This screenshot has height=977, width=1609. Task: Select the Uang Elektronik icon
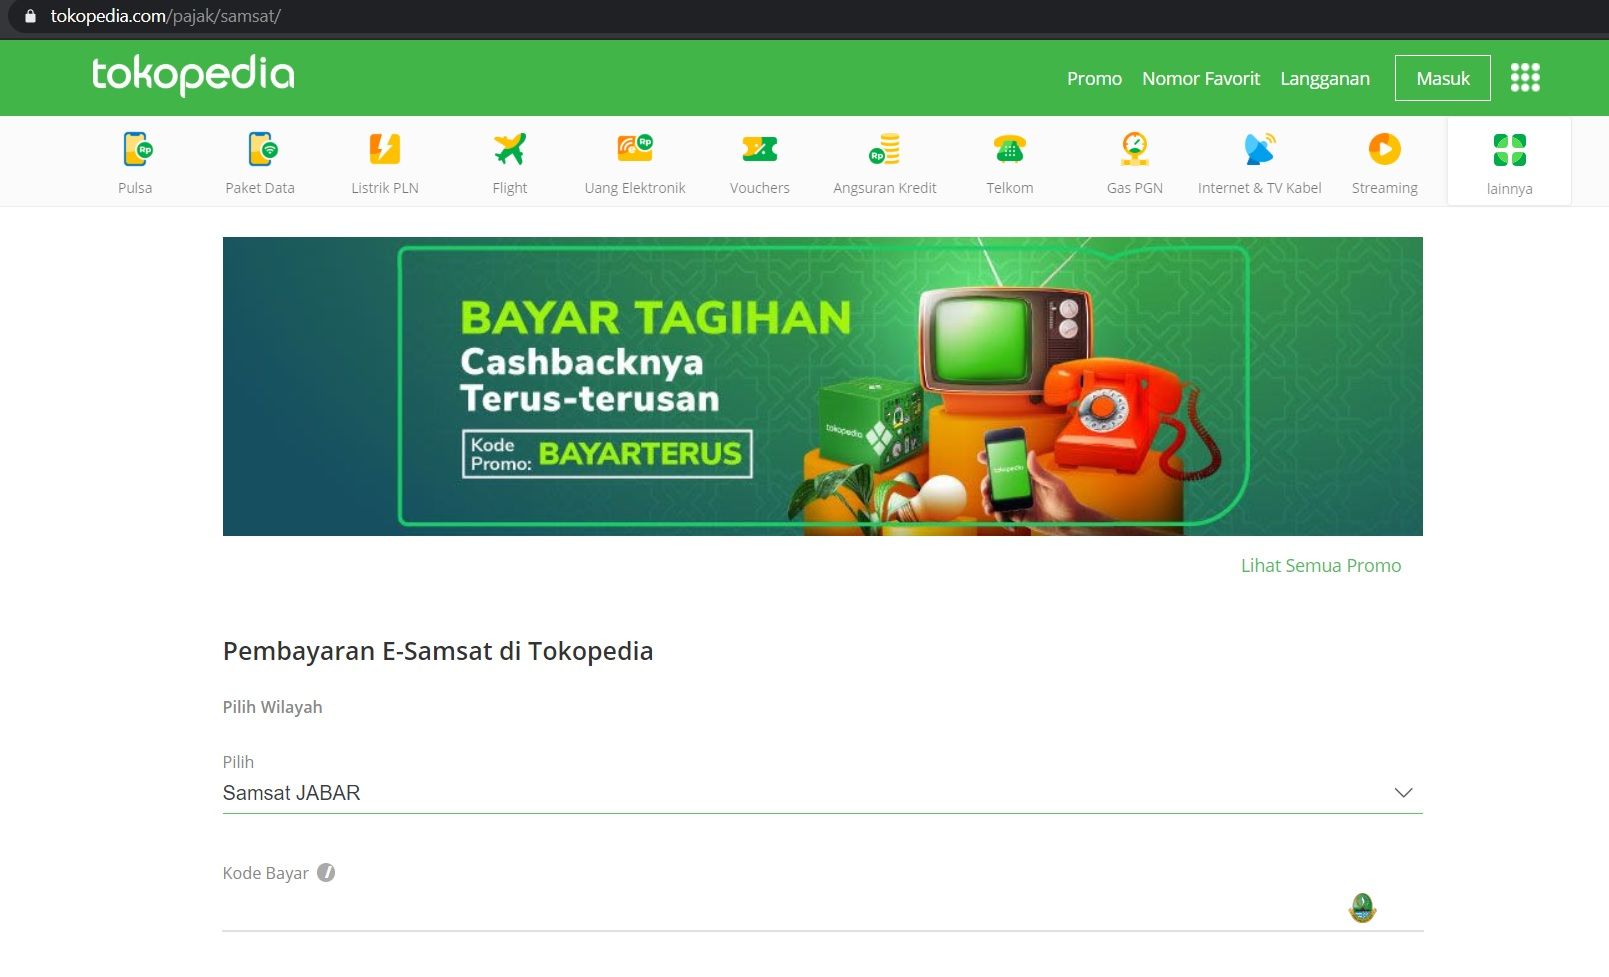(x=635, y=148)
